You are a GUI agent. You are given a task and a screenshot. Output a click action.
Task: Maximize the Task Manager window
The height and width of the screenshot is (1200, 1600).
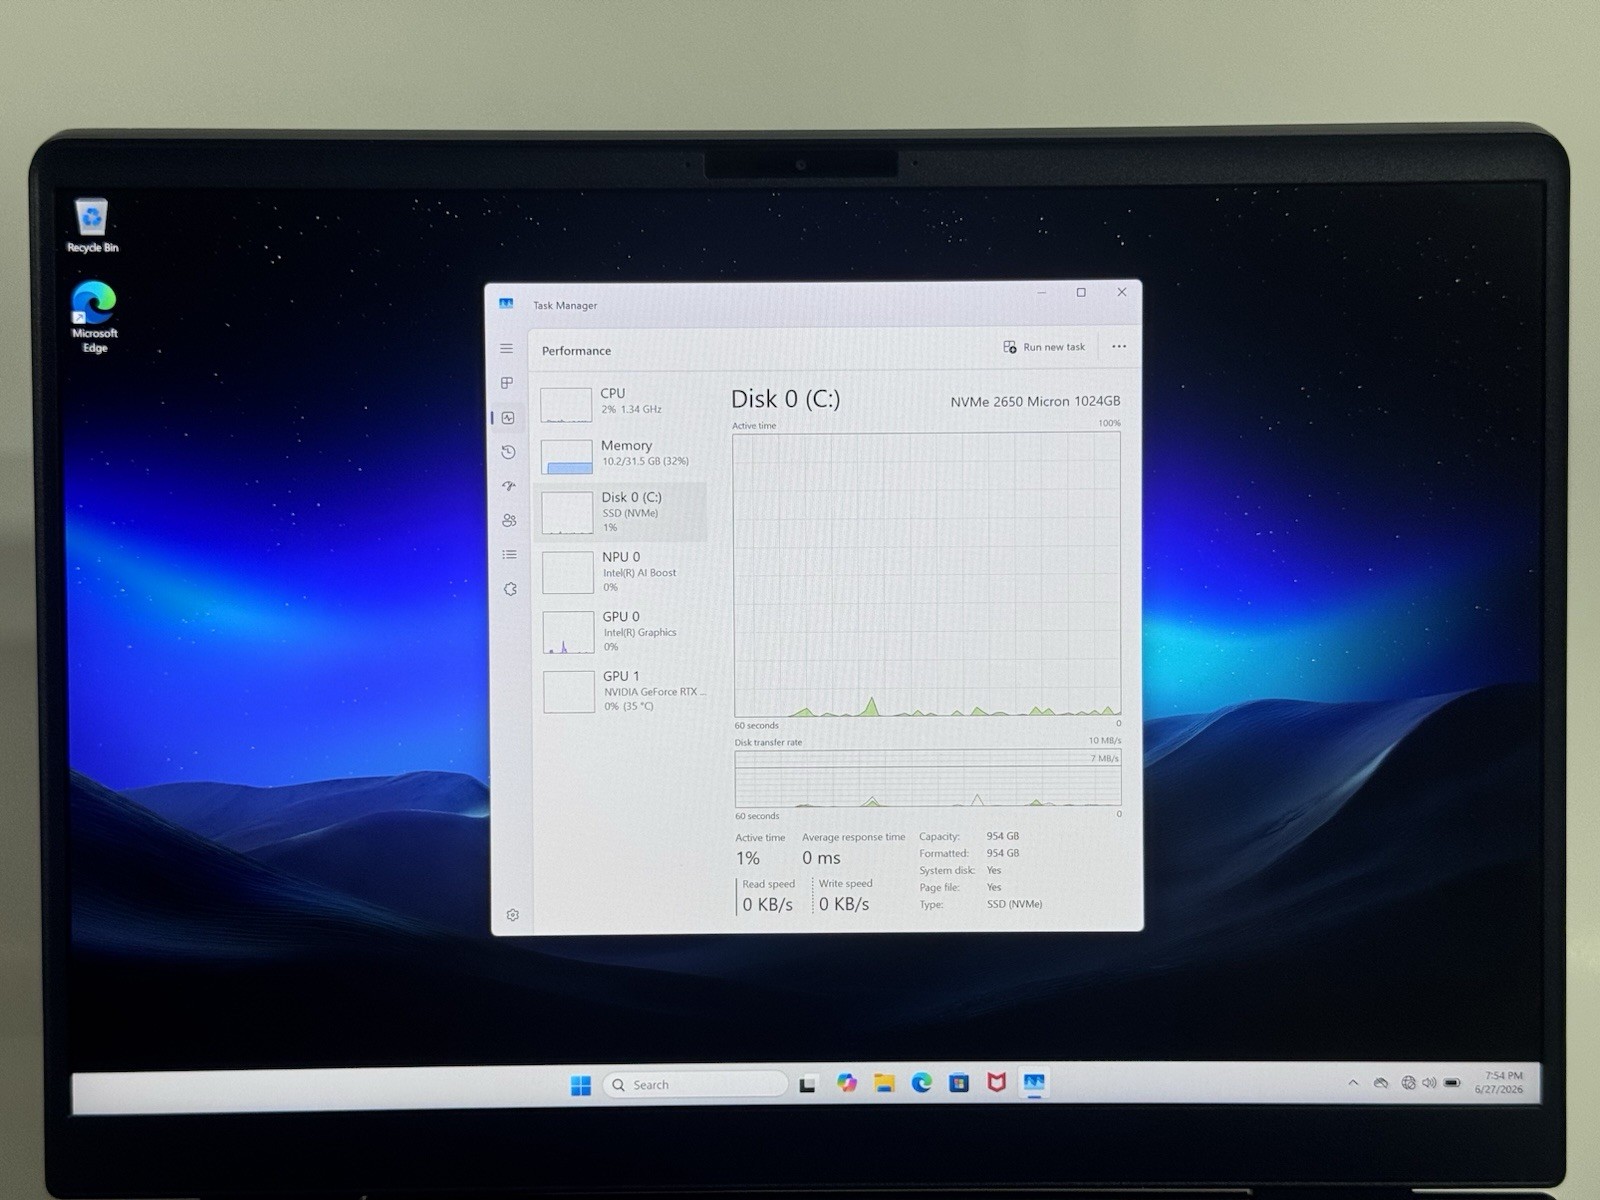1081,292
